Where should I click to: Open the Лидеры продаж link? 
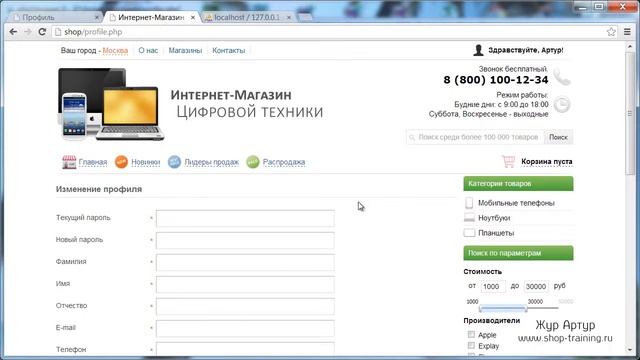point(211,162)
